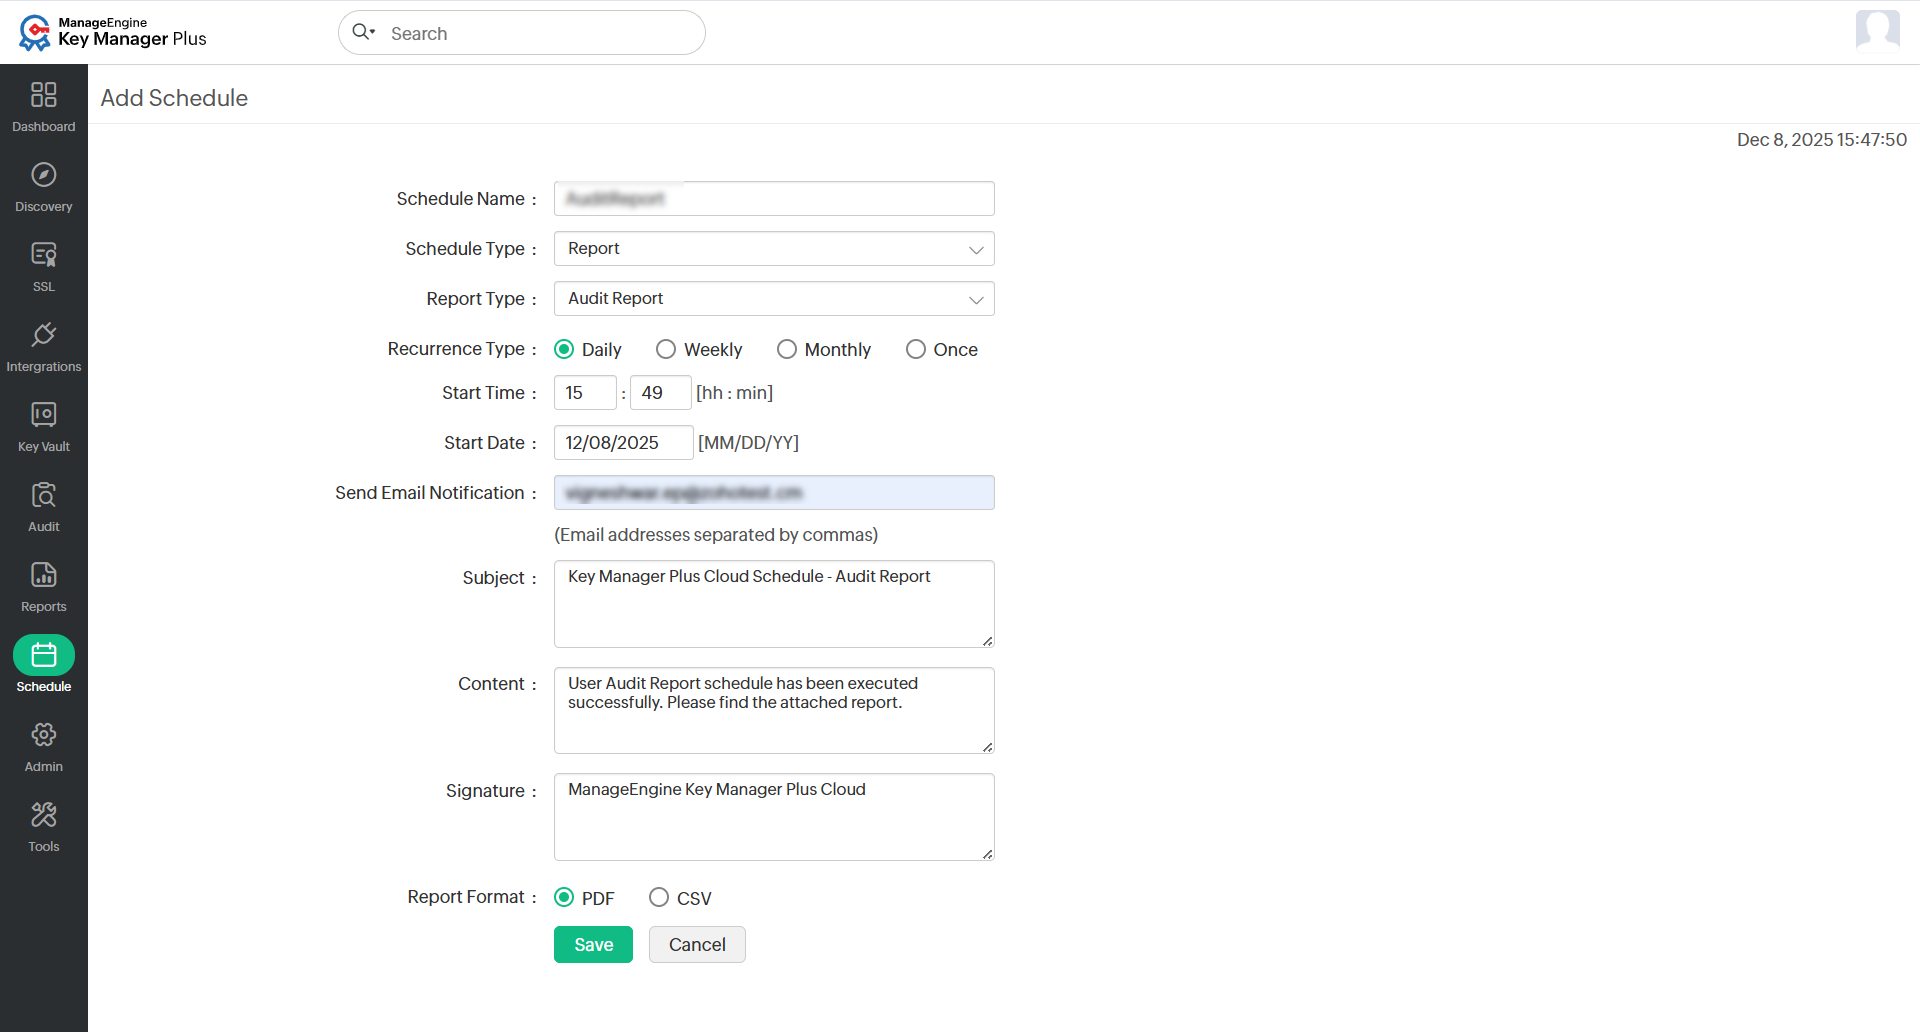The width and height of the screenshot is (1920, 1032).
Task: Click the 'Recurrence Type' label
Action: click(456, 349)
